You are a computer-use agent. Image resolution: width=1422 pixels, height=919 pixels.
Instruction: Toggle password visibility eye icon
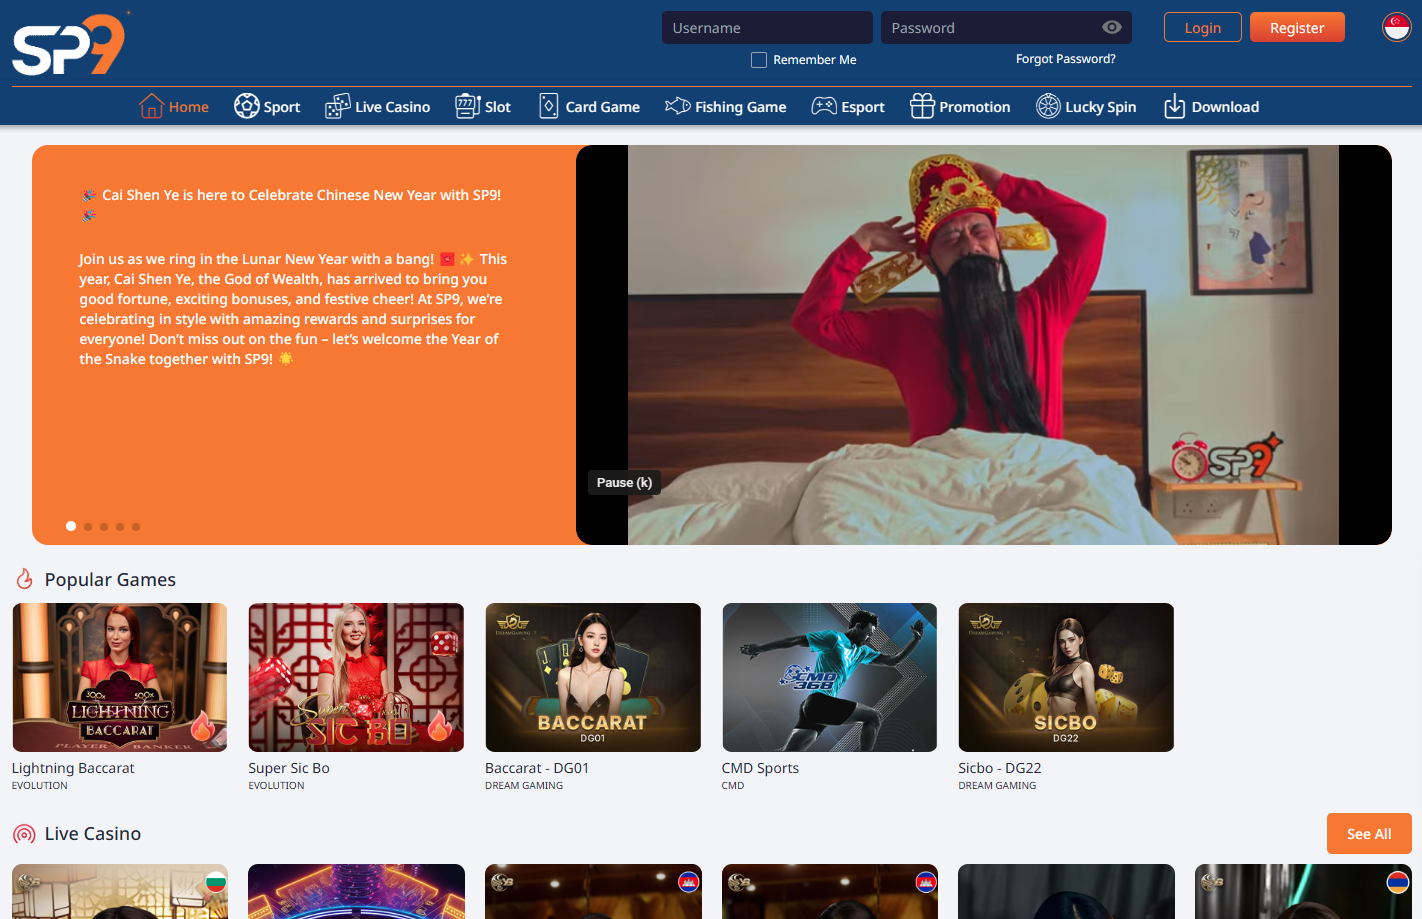(x=1111, y=28)
